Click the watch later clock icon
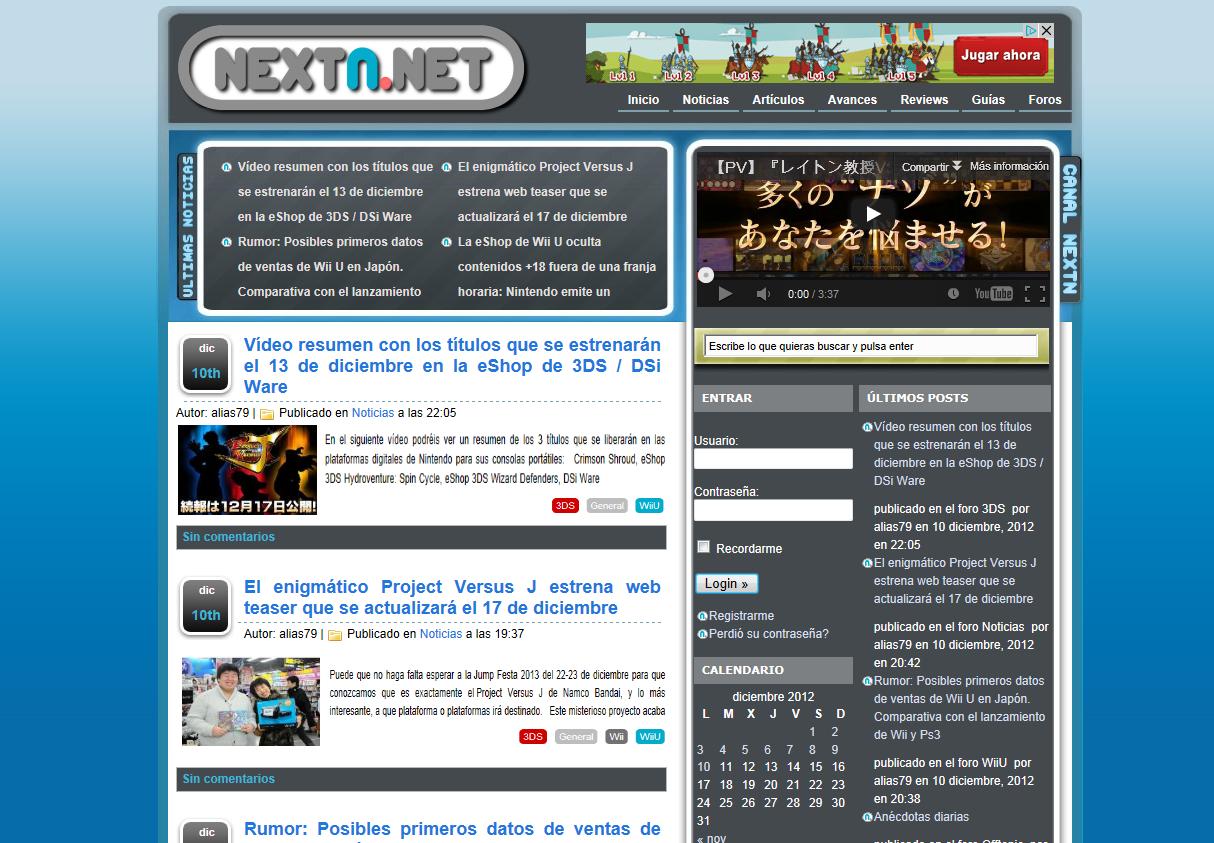This screenshot has width=1214, height=843. click(x=953, y=294)
